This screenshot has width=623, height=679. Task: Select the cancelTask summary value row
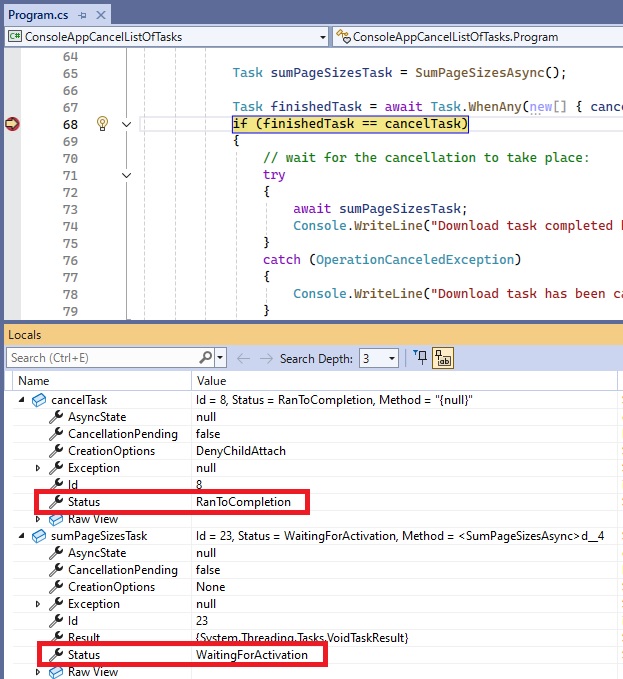pos(334,400)
